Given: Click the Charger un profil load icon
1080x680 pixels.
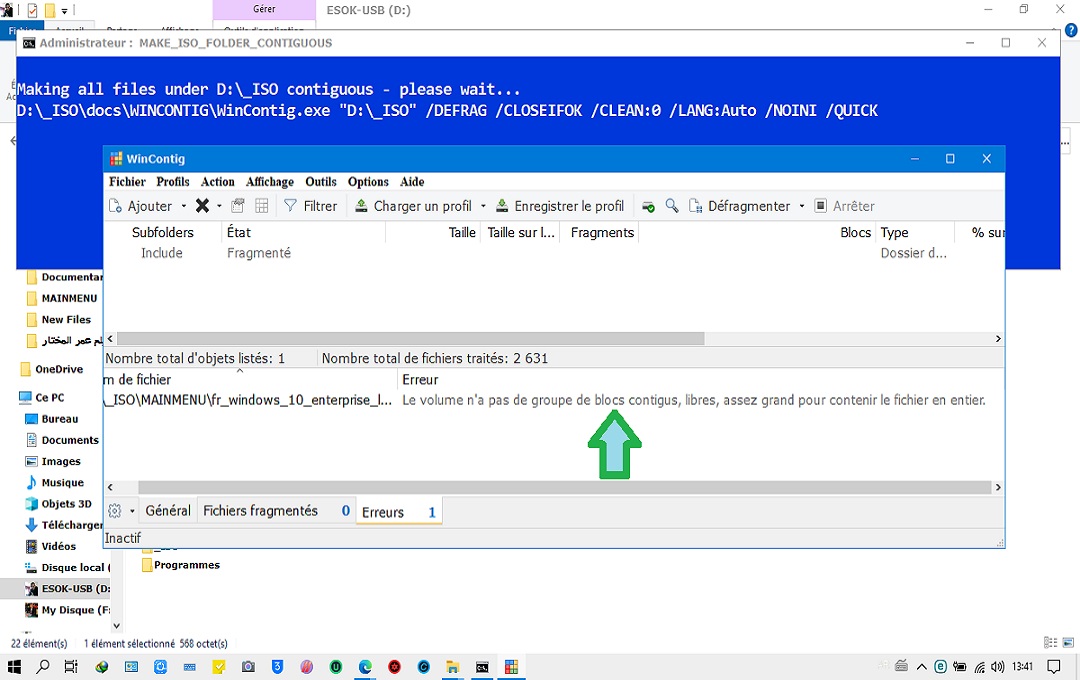Looking at the screenshot, I should click(x=361, y=206).
